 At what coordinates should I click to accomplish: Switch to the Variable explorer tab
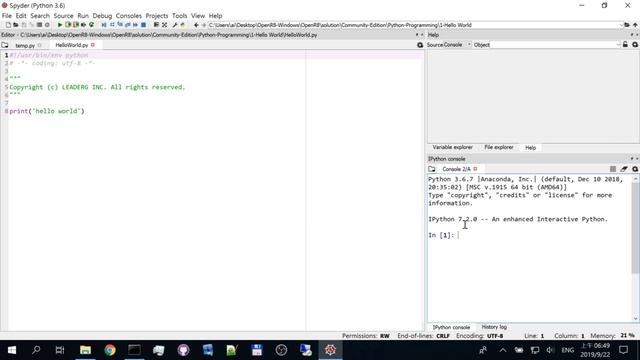tap(453, 147)
